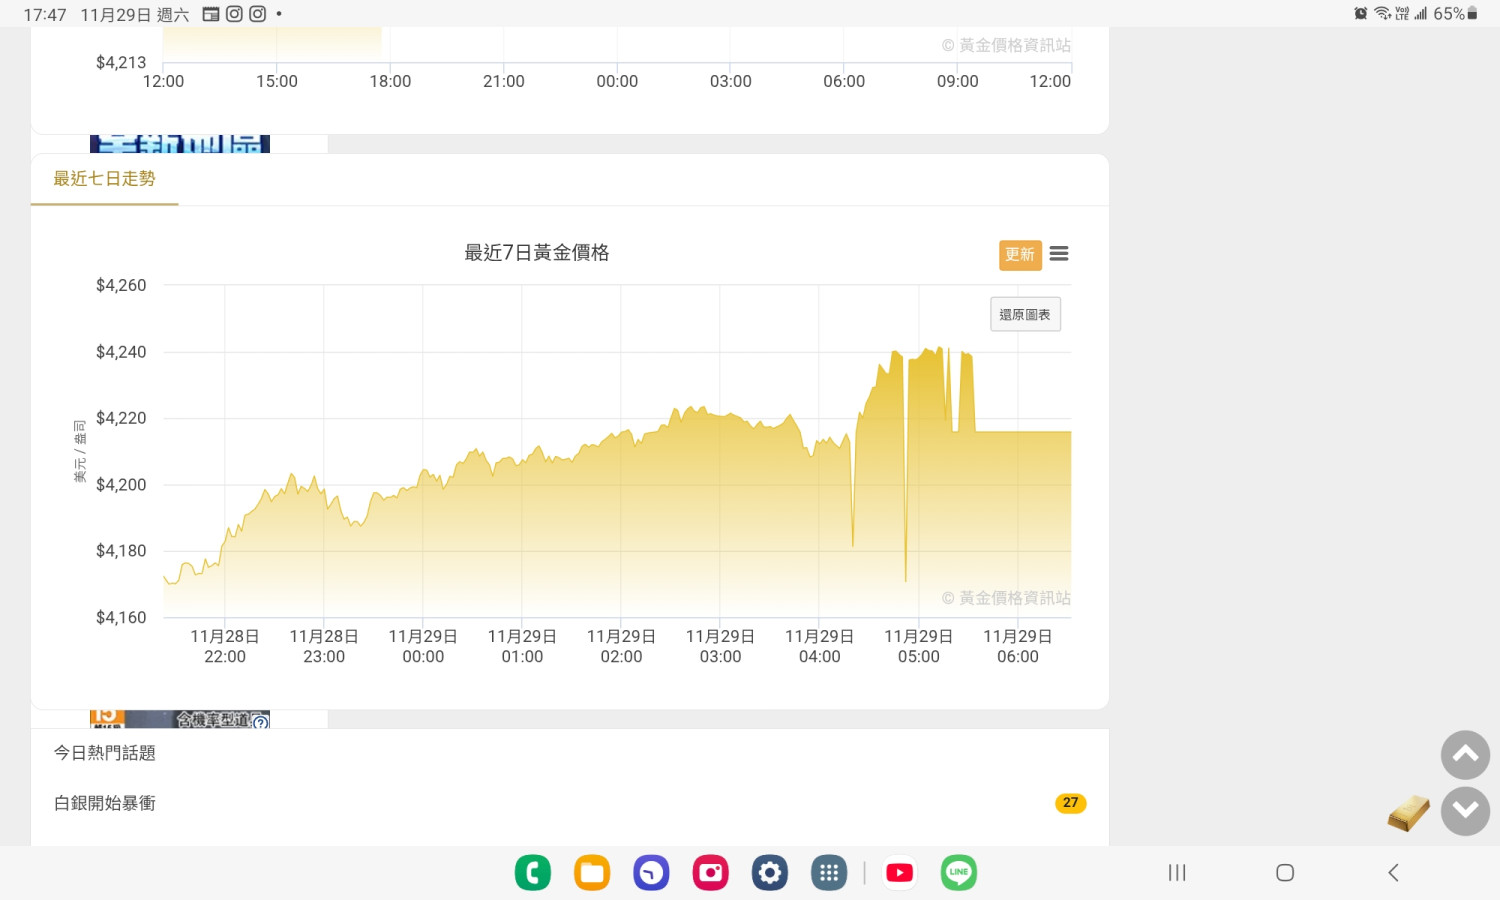Open the YouTube app
The height and width of the screenshot is (900, 1500).
899,873
